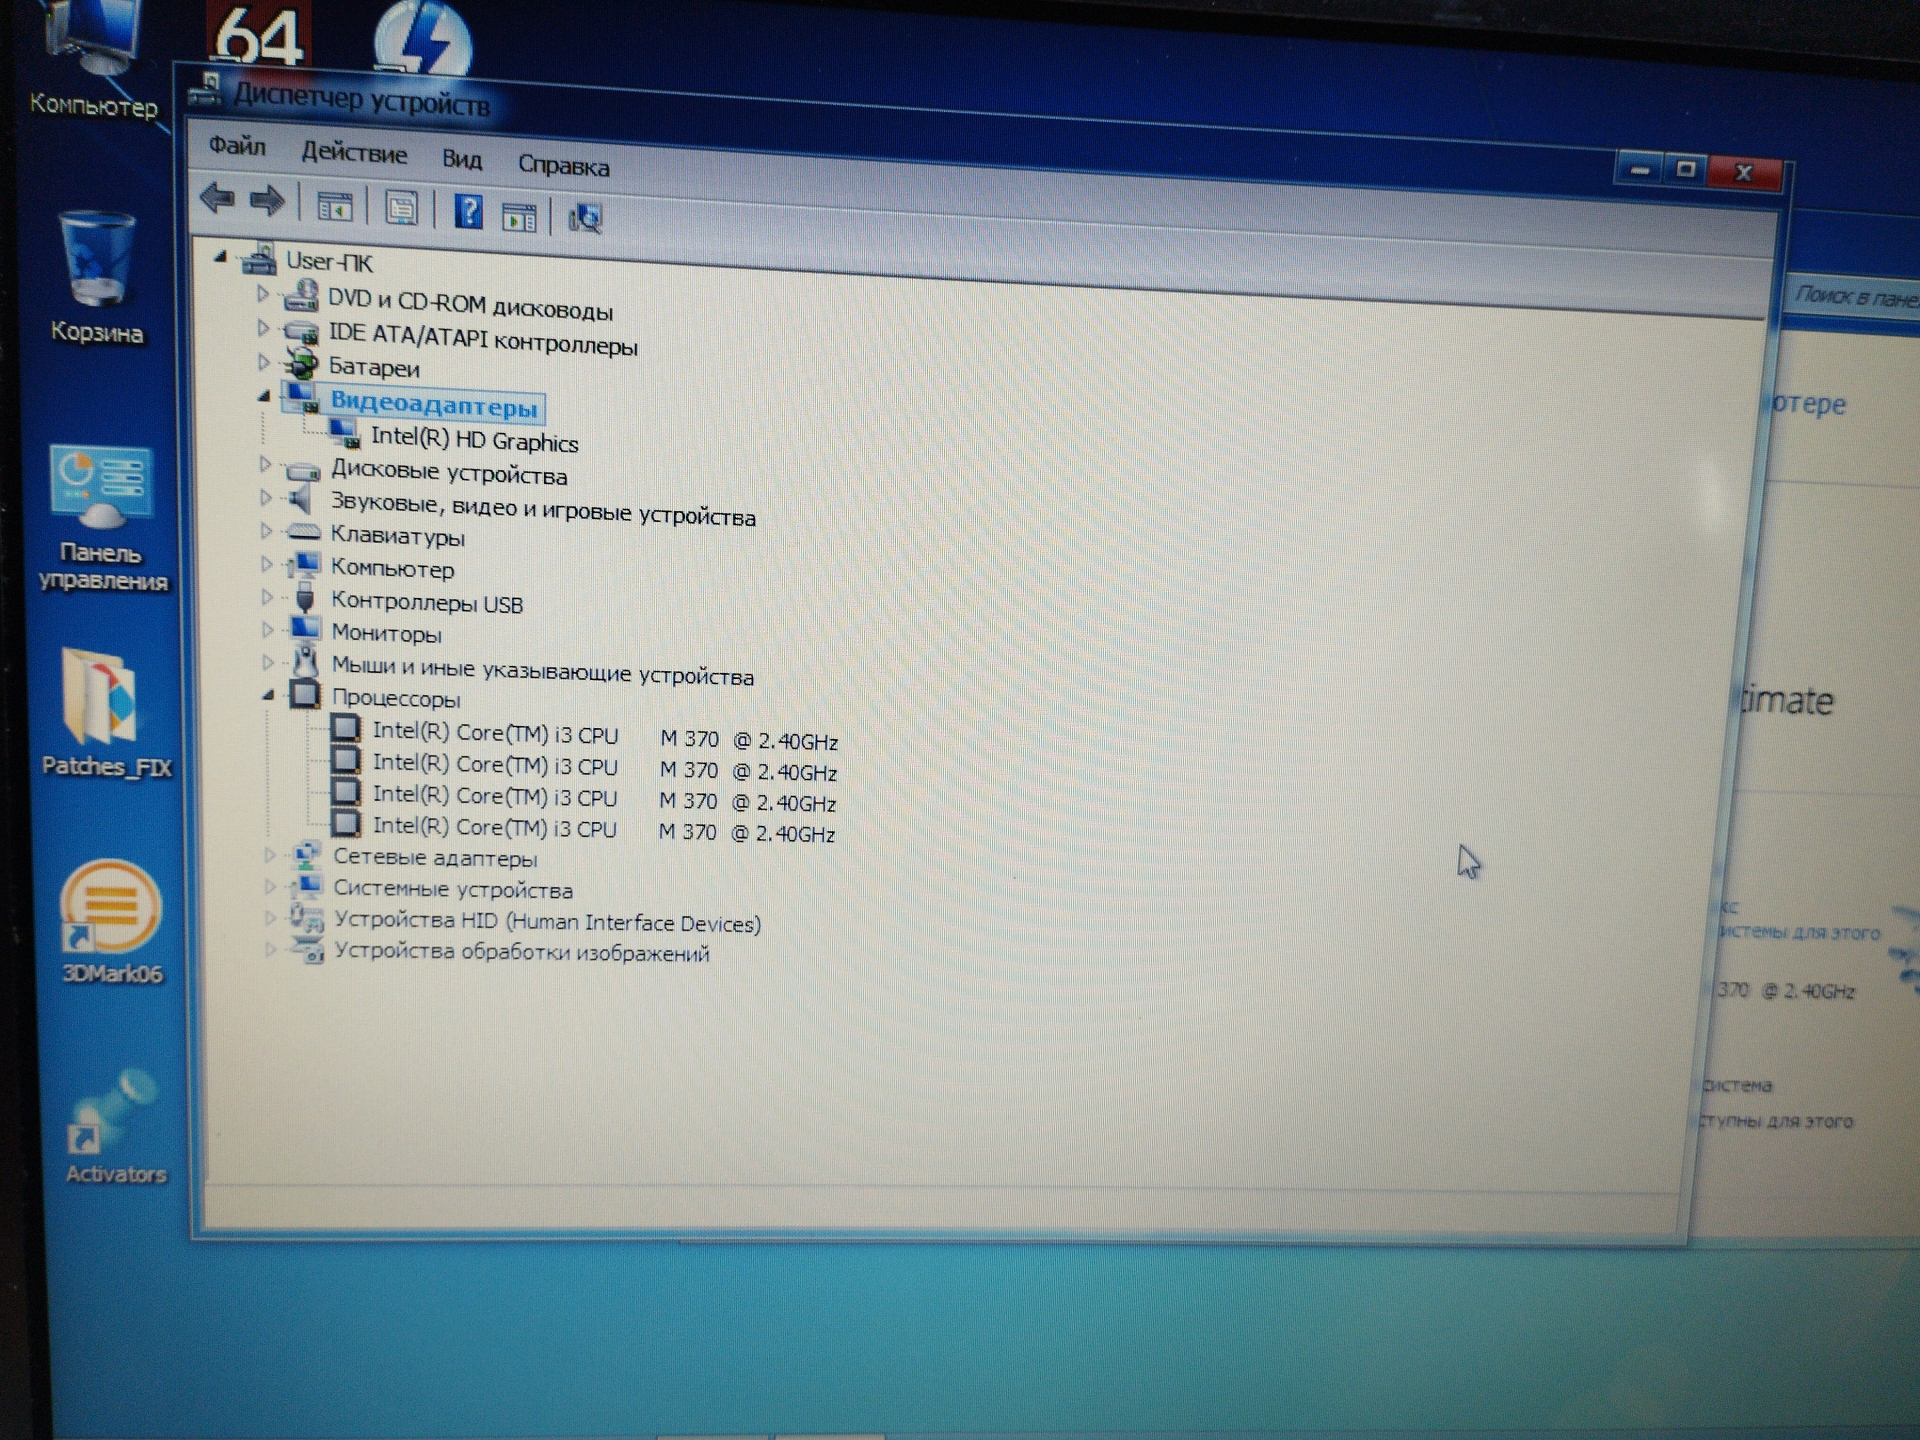Select the User-ПК root label
The image size is (1920, 1440).
tap(329, 262)
